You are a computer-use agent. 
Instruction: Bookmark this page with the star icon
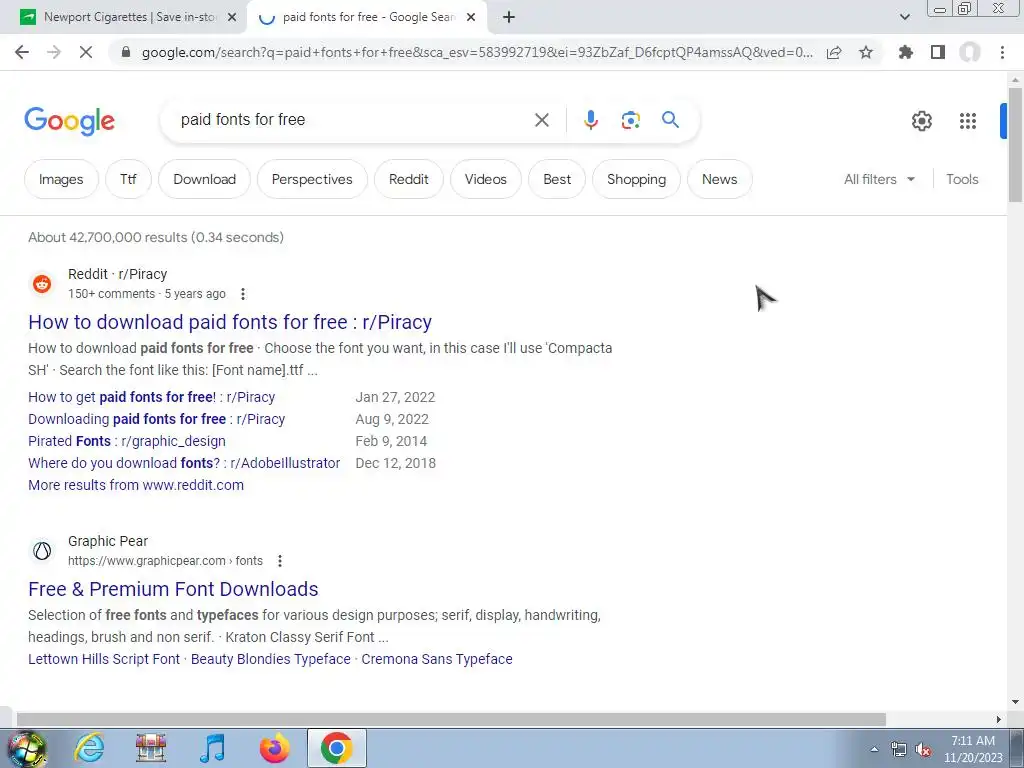coord(866,52)
